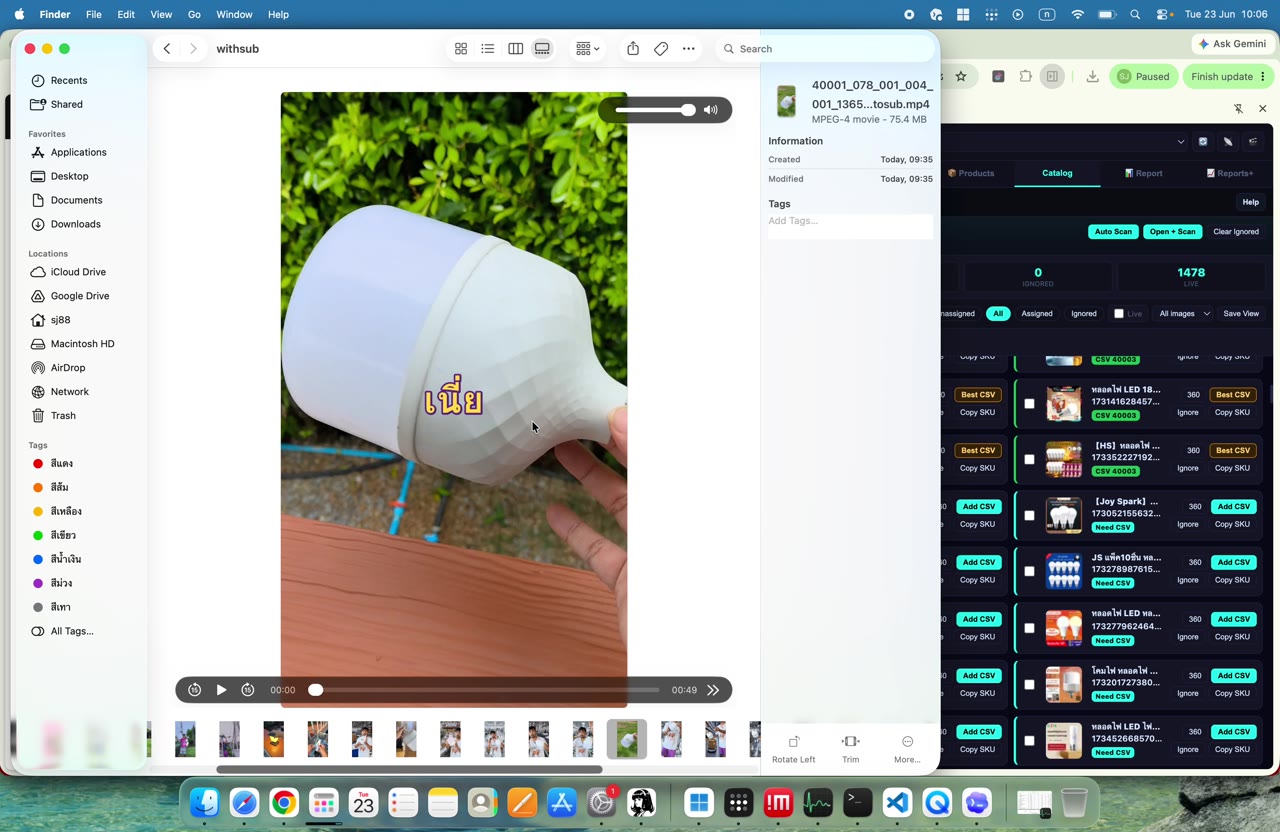This screenshot has height=832, width=1280.
Task: Launch Chrome from the Dock
Action: 284,803
